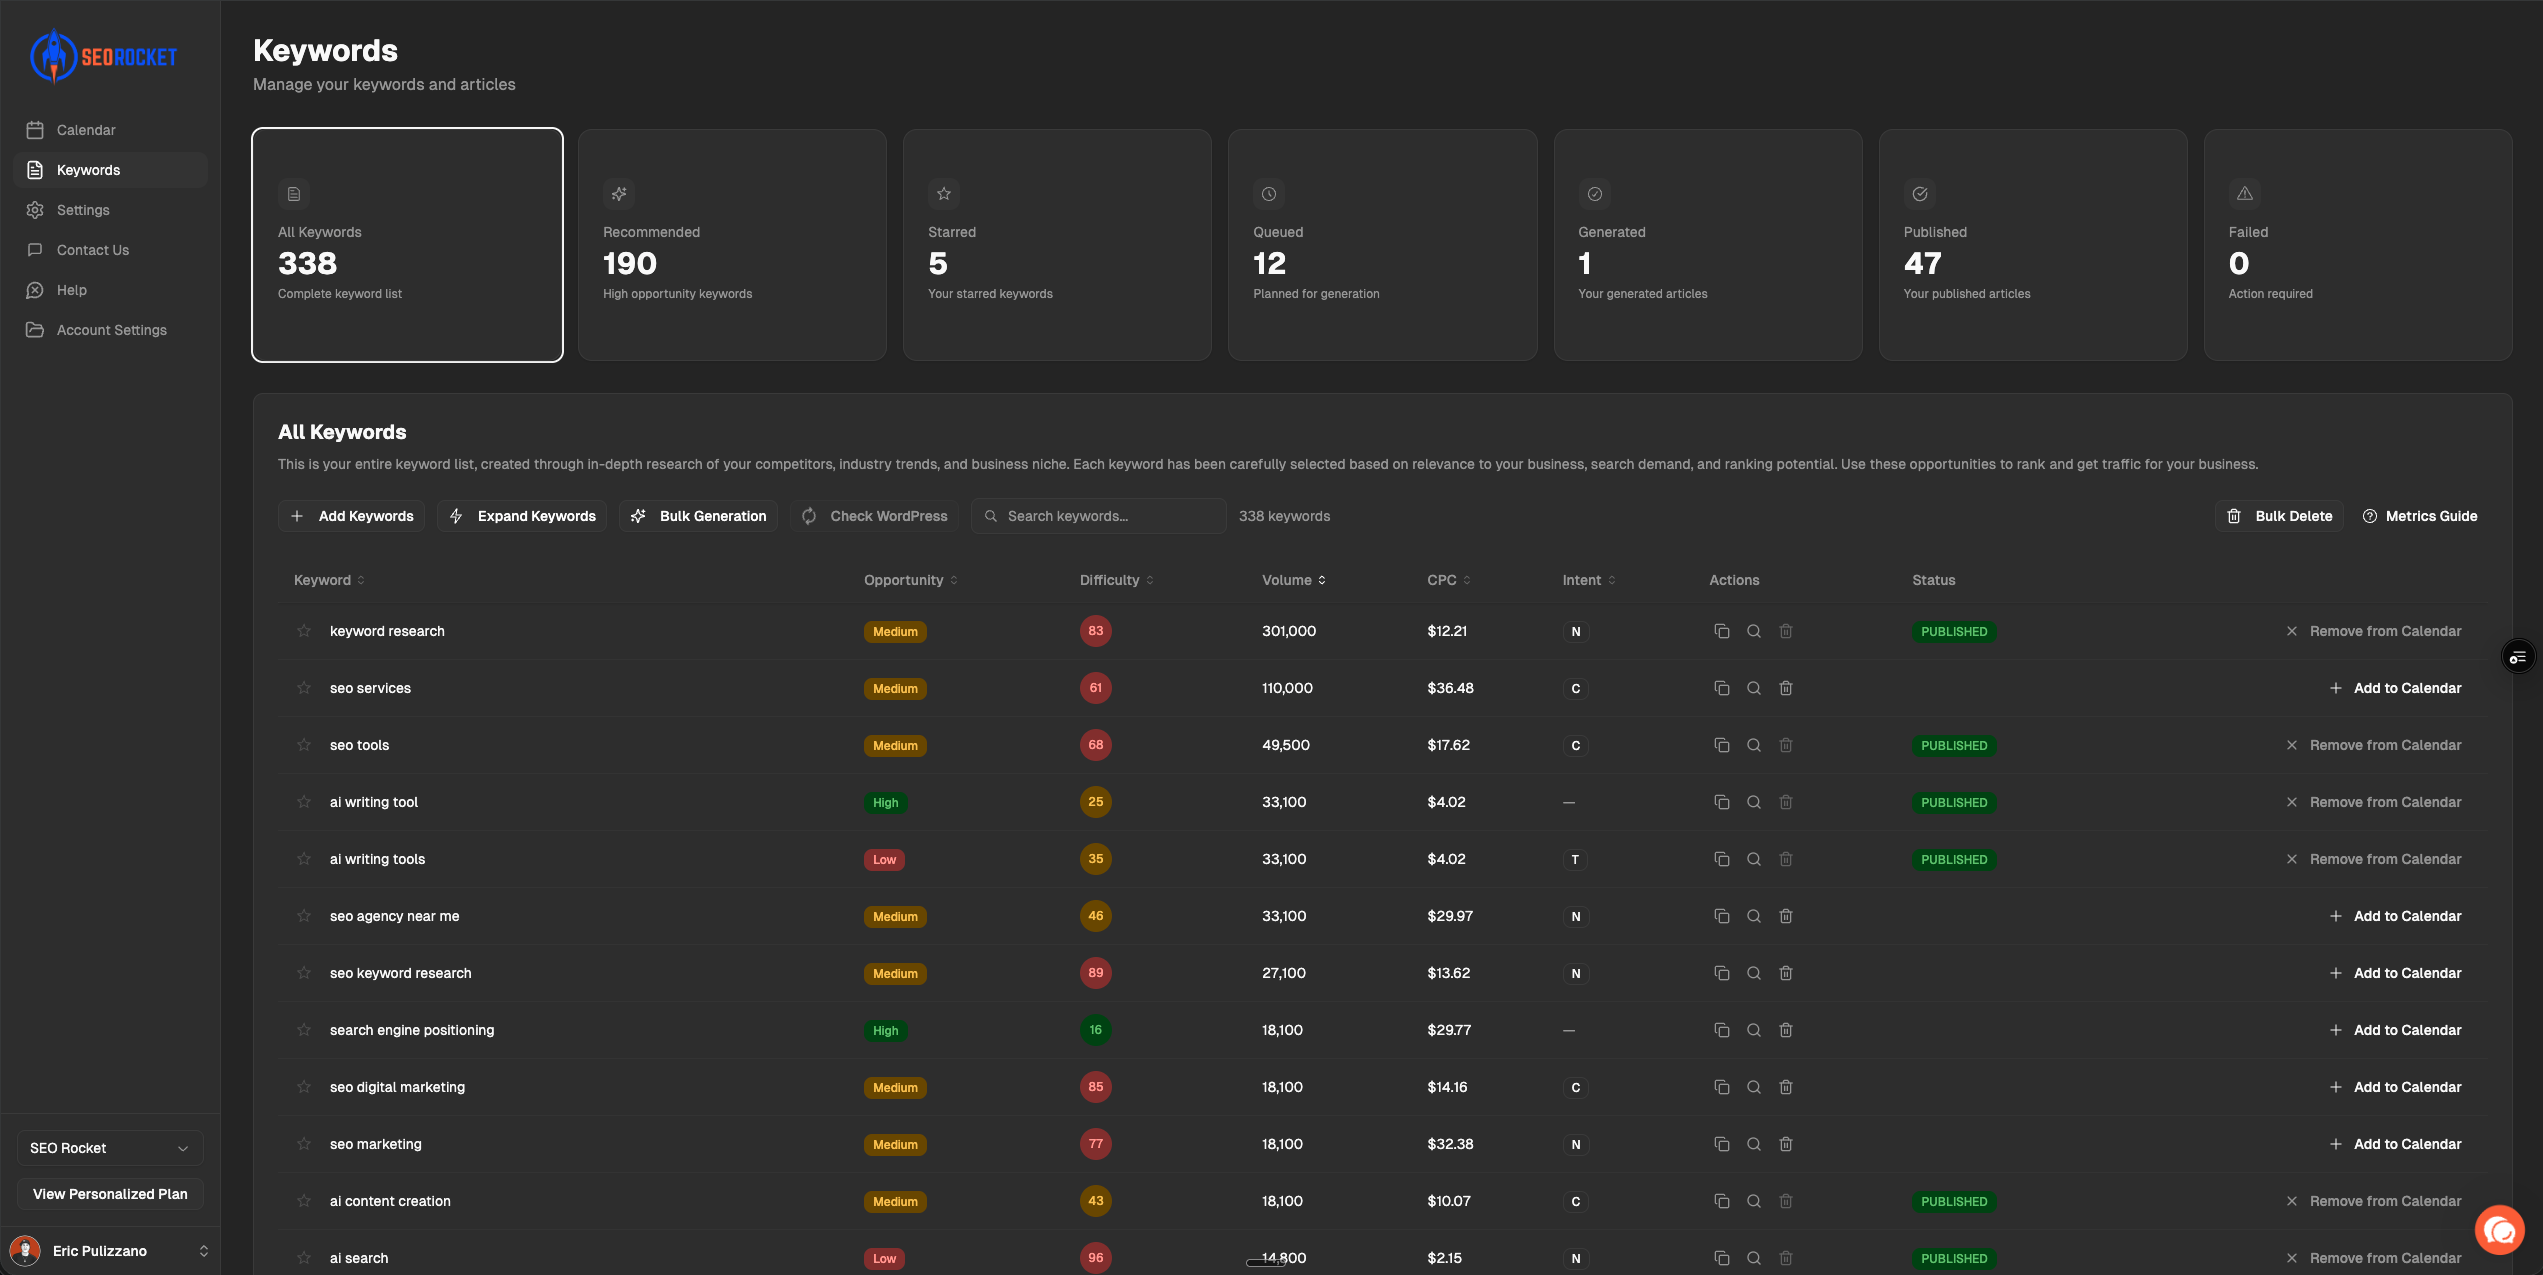Click the Bulk Generation button
The width and height of the screenshot is (2543, 1275).
click(x=698, y=516)
